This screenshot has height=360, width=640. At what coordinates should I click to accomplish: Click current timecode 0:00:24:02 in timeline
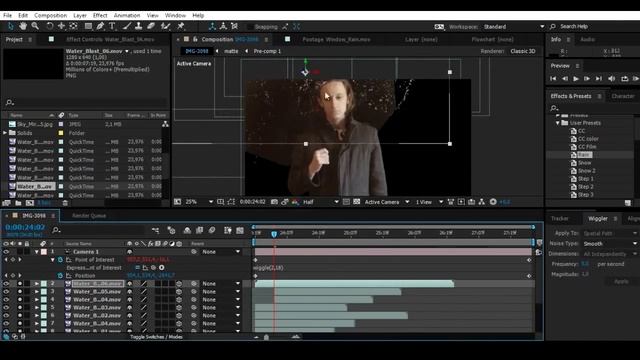click(25, 227)
